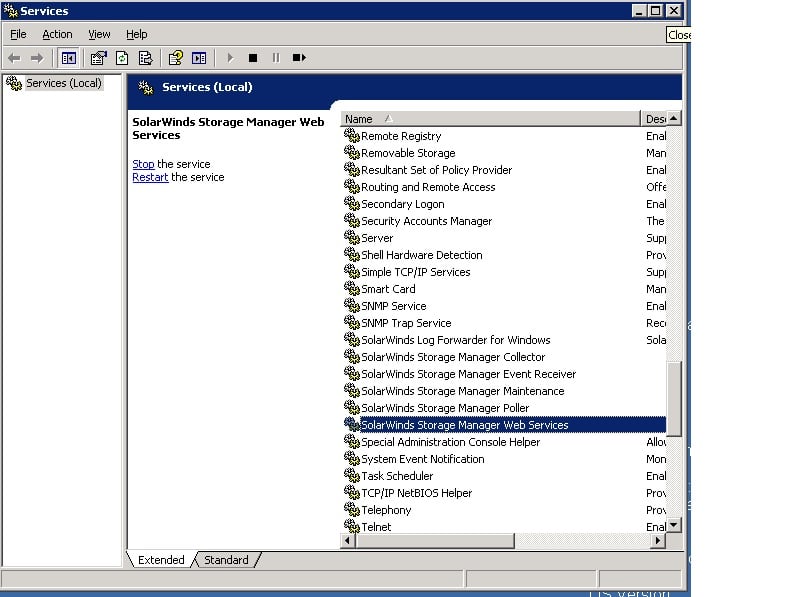
Task: Click the vertical scrollbar up arrow
Action: click(x=674, y=118)
